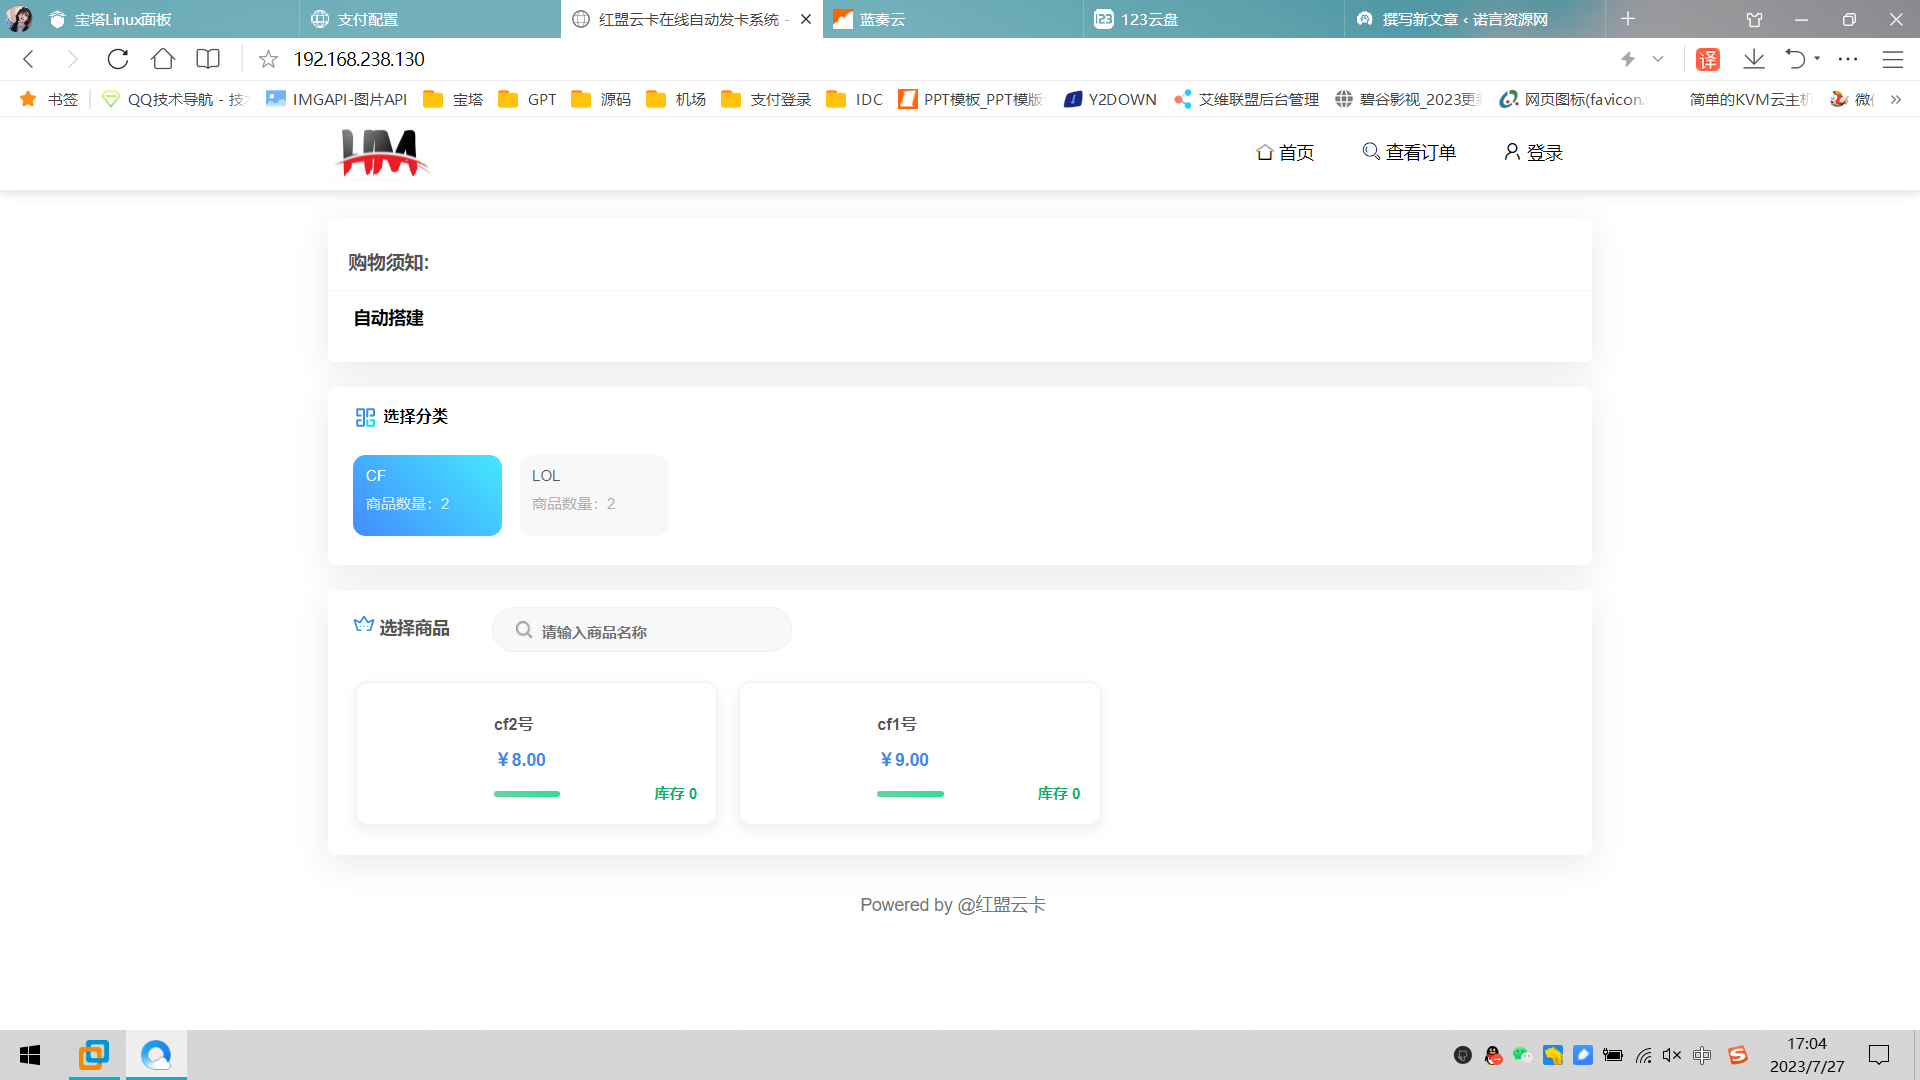Open the Y2DOWN bookmark
Screen dimensions: 1920x1080
tap(1110, 99)
